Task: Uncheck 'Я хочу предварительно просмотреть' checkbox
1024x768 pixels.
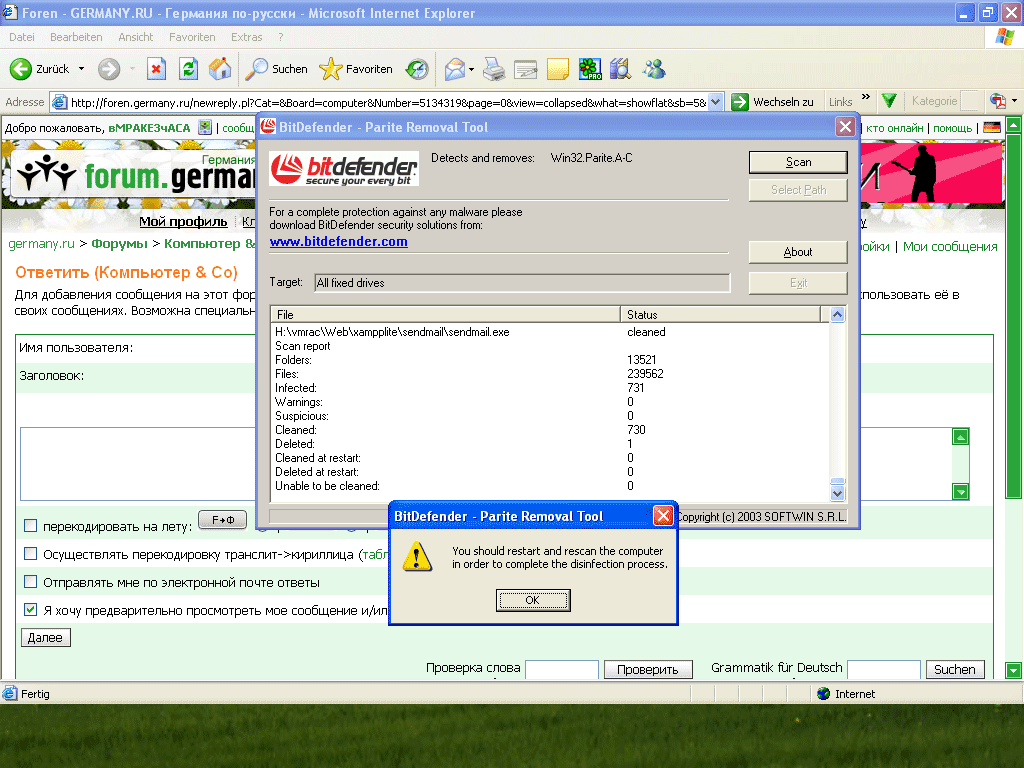Action: tap(30, 609)
